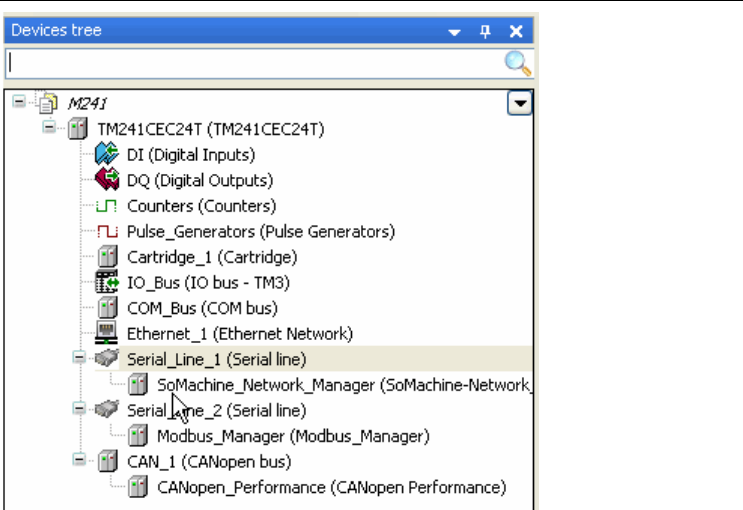The image size is (743, 510).
Task: Collapse the M241 root node
Action: pos(19,101)
